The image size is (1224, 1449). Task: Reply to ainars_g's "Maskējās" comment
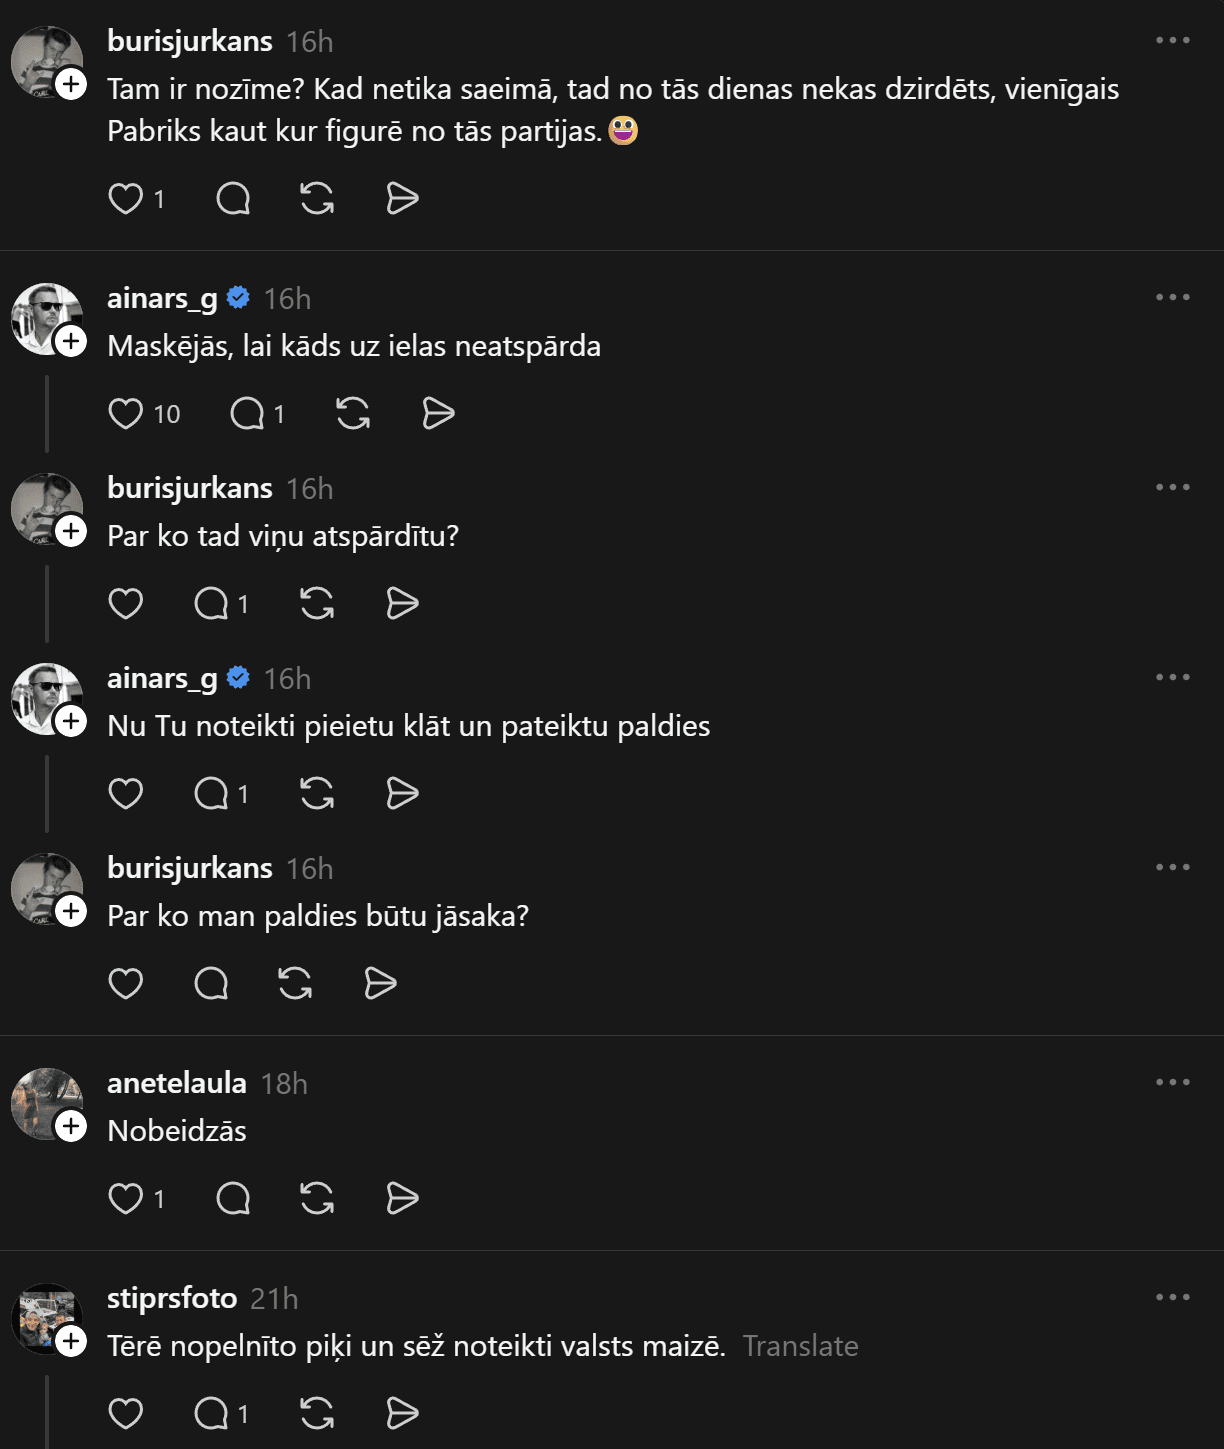247,414
